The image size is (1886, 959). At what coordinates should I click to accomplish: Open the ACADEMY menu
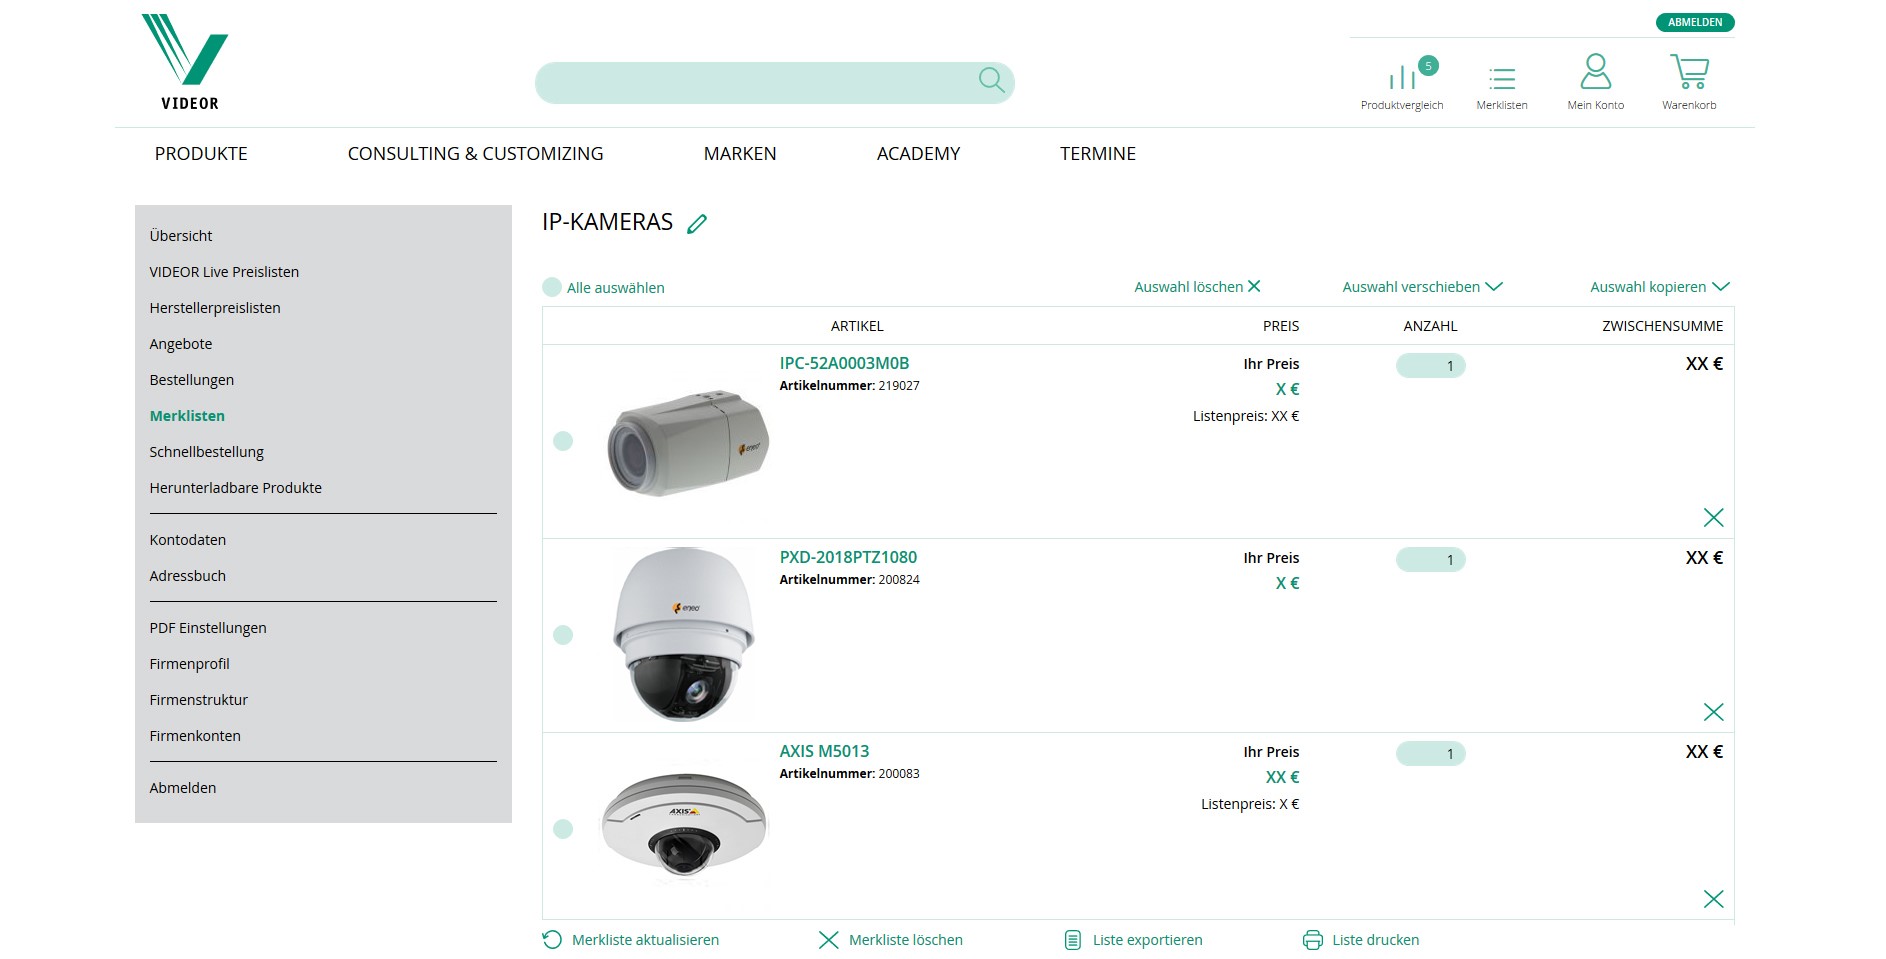click(x=918, y=154)
